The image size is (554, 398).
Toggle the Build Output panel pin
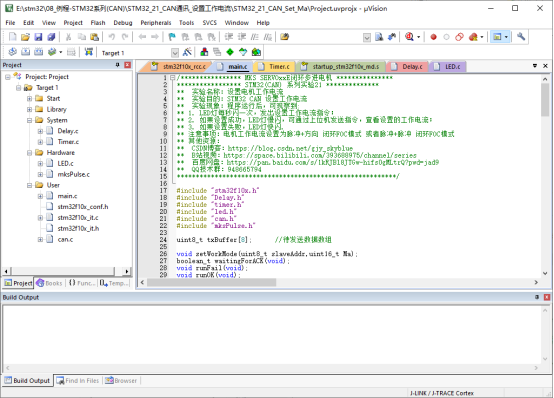click(537, 297)
